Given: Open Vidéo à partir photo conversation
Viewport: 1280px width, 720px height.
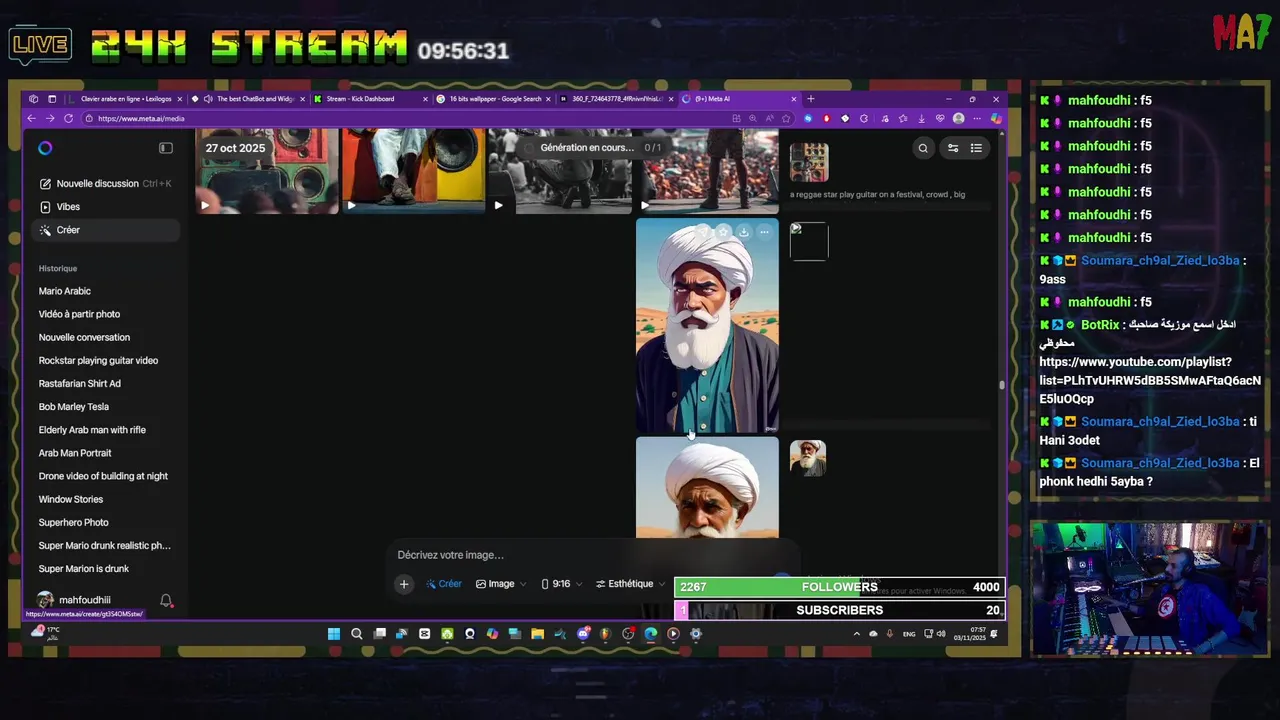Looking at the screenshot, I should tap(79, 314).
